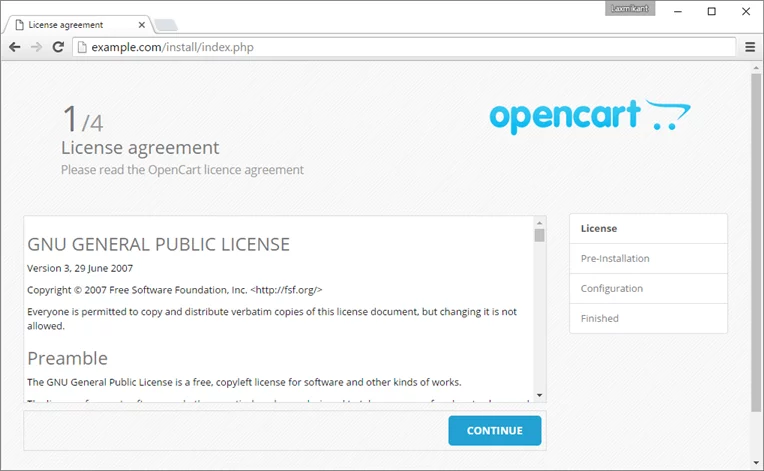Reload the page with refresh icon

[x=58, y=47]
